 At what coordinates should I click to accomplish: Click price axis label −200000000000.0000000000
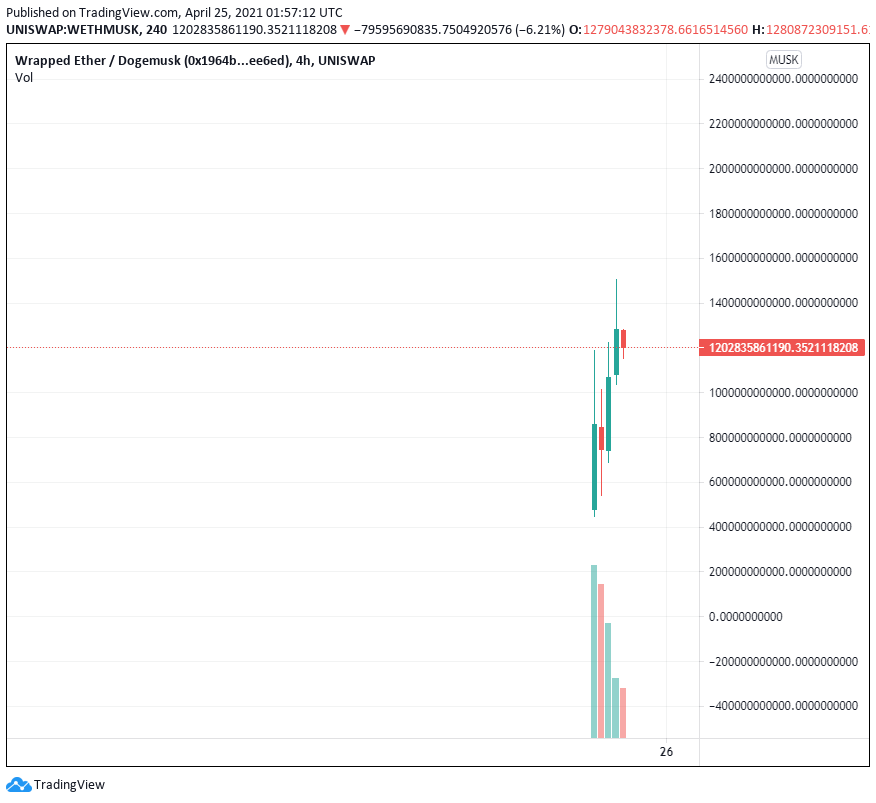tap(783, 662)
